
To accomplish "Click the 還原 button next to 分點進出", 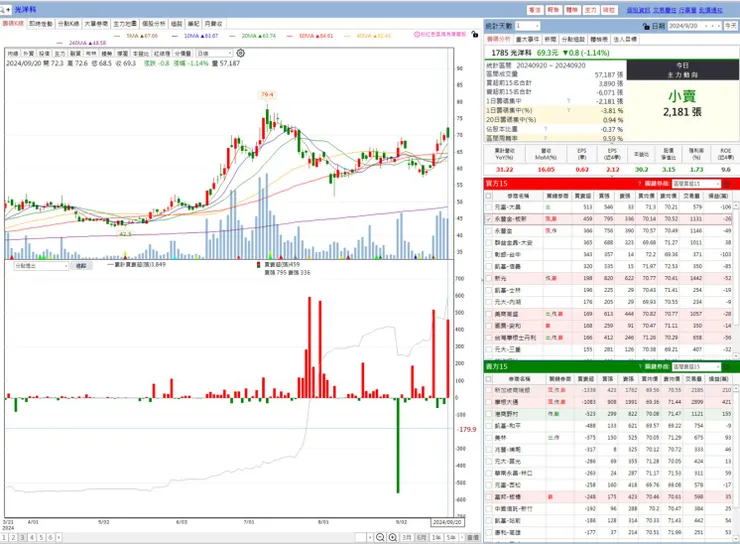I will tap(81, 266).
